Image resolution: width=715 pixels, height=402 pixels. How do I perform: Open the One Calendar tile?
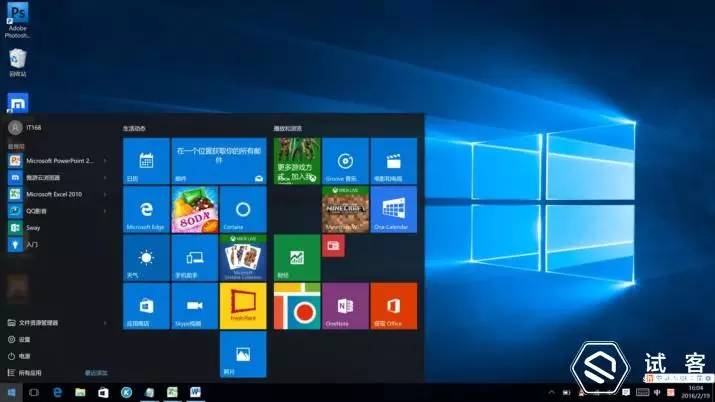tap(394, 210)
